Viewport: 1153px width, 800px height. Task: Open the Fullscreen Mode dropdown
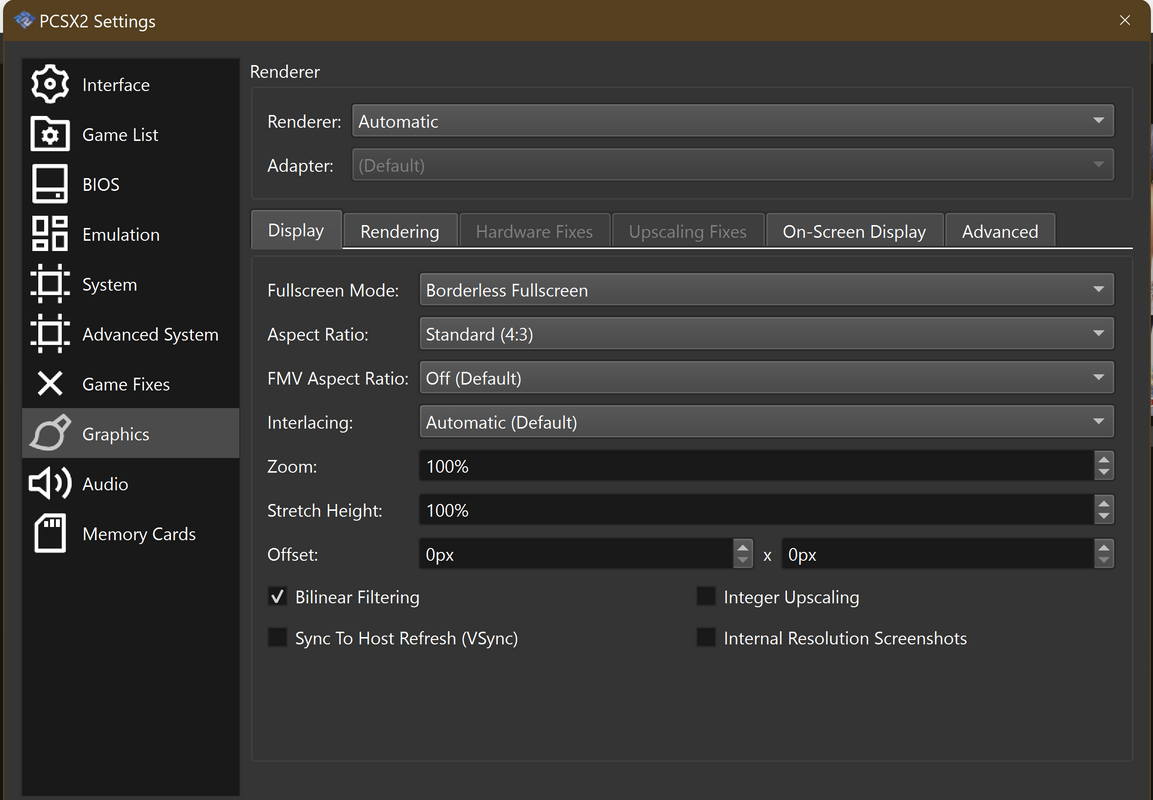[766, 291]
